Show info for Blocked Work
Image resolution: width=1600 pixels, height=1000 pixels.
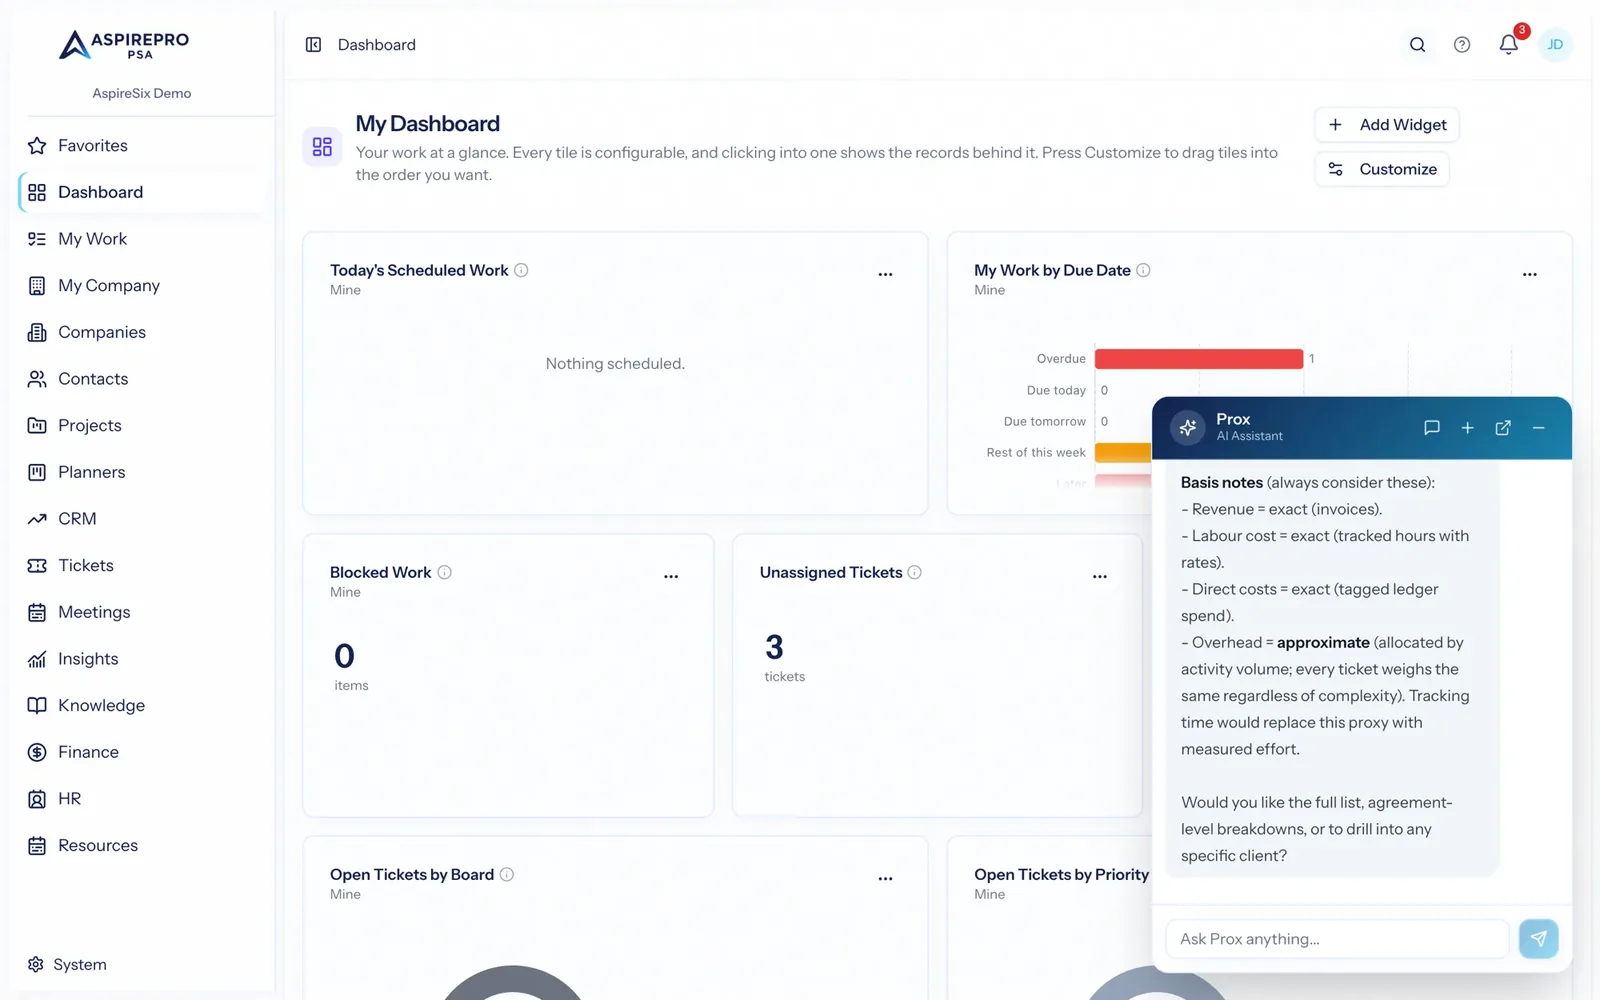coord(445,572)
